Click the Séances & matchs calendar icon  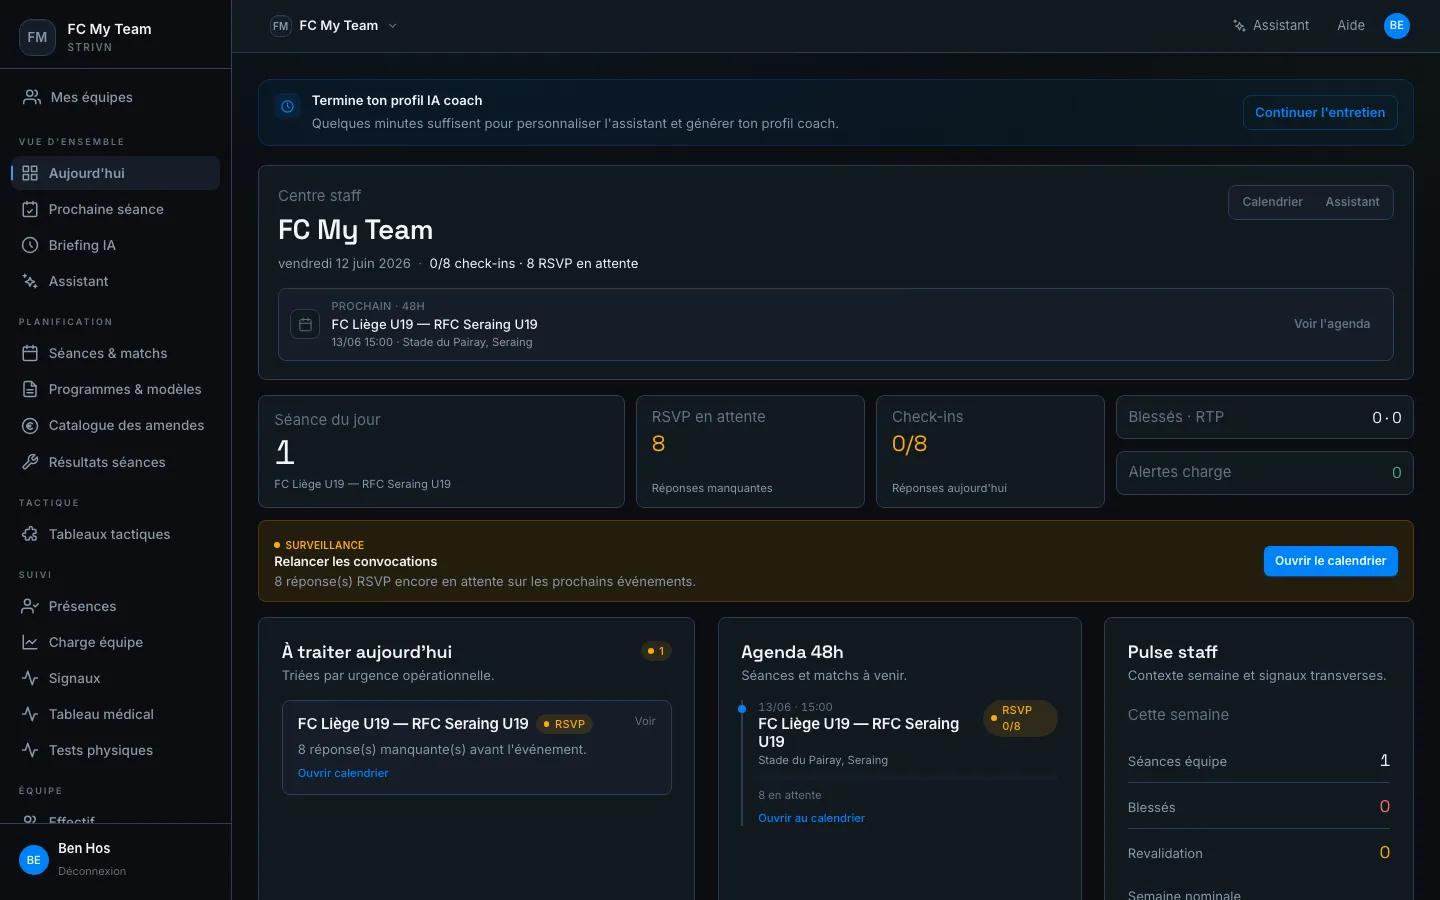(x=30, y=353)
